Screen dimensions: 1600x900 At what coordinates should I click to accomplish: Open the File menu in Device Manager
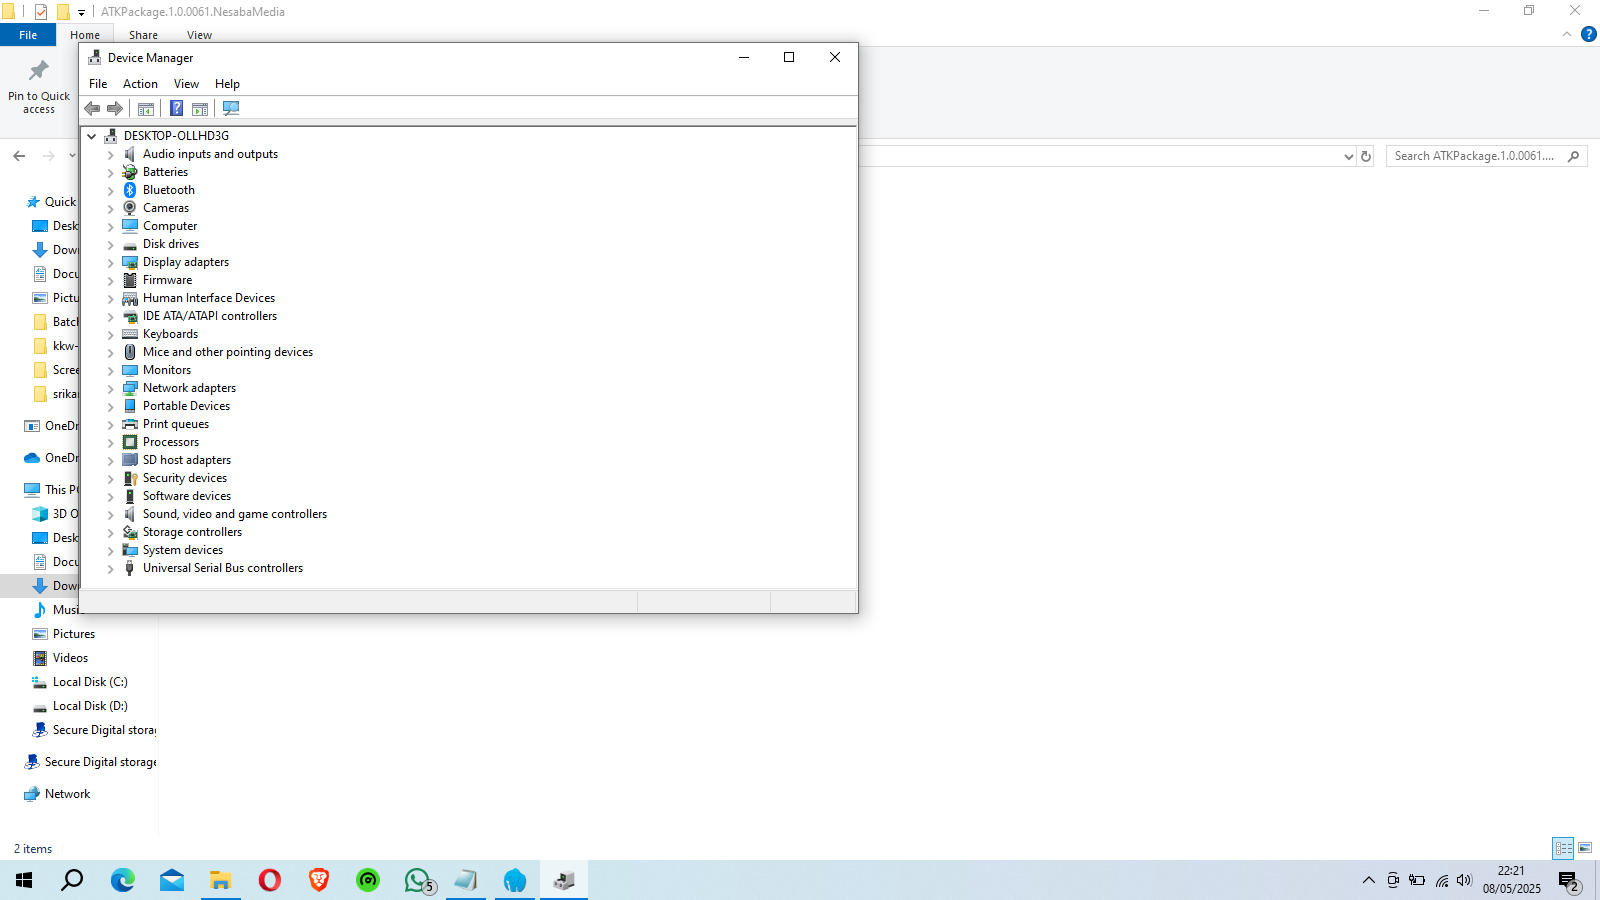pyautogui.click(x=98, y=84)
